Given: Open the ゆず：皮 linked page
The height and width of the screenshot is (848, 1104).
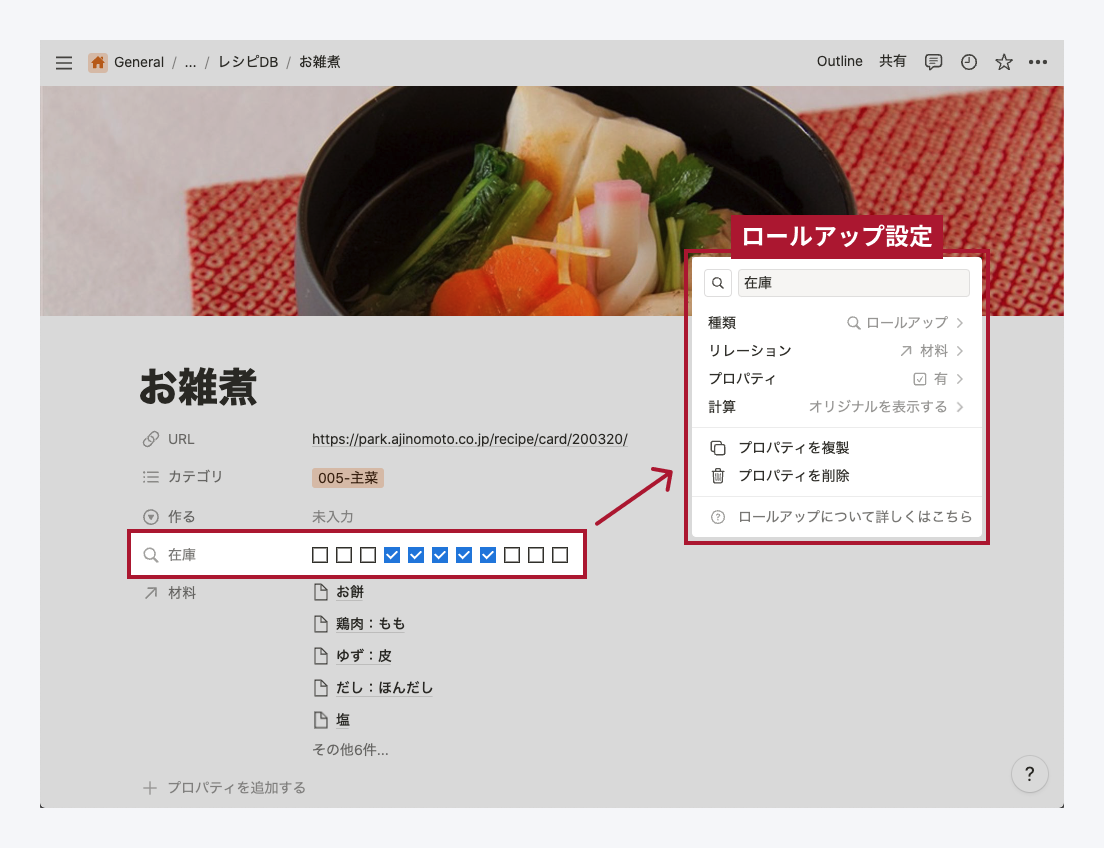Looking at the screenshot, I should [363, 656].
